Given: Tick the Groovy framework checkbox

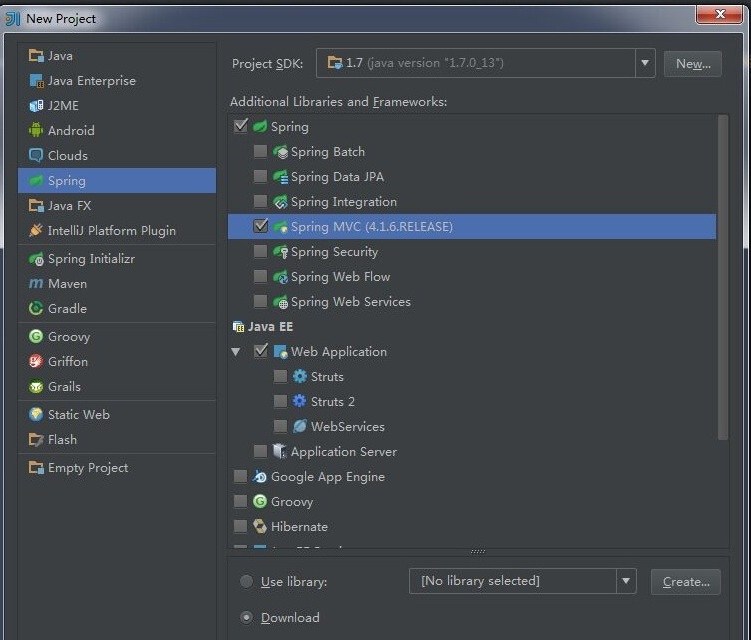Looking at the screenshot, I should pos(240,501).
